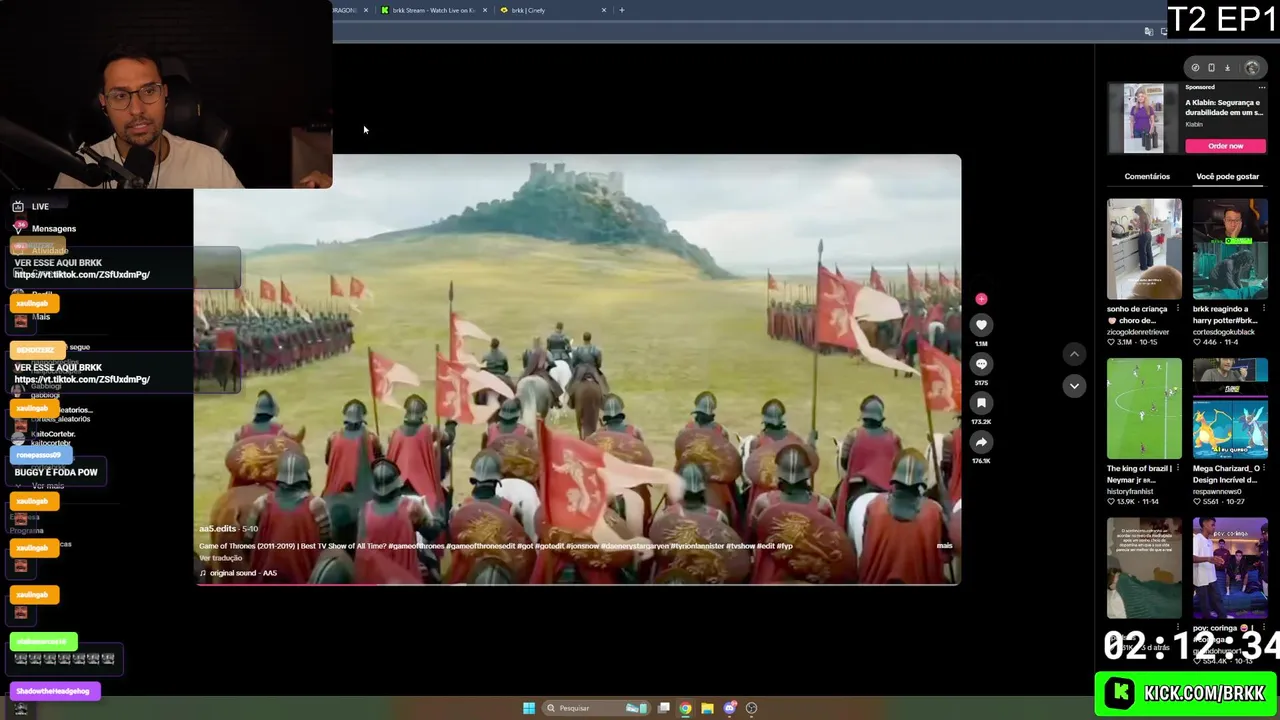Expand the caption with mais link
This screenshot has height=720, width=1280.
point(944,546)
